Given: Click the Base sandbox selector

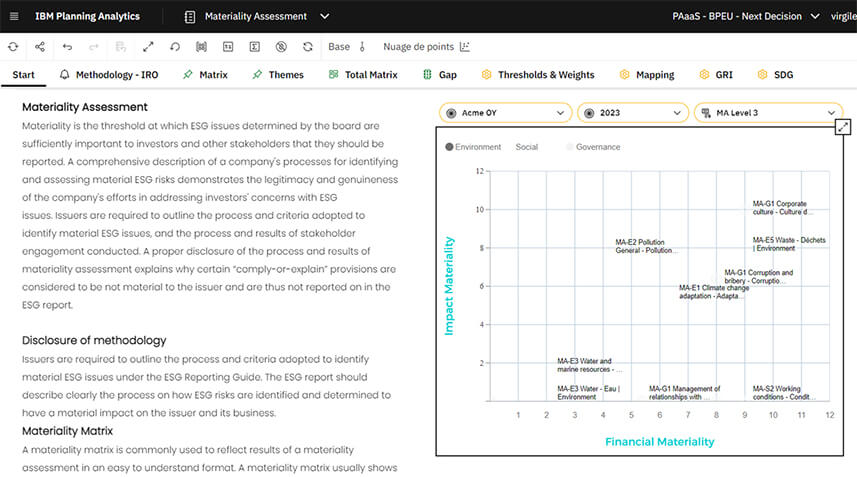Looking at the screenshot, I should 339,47.
